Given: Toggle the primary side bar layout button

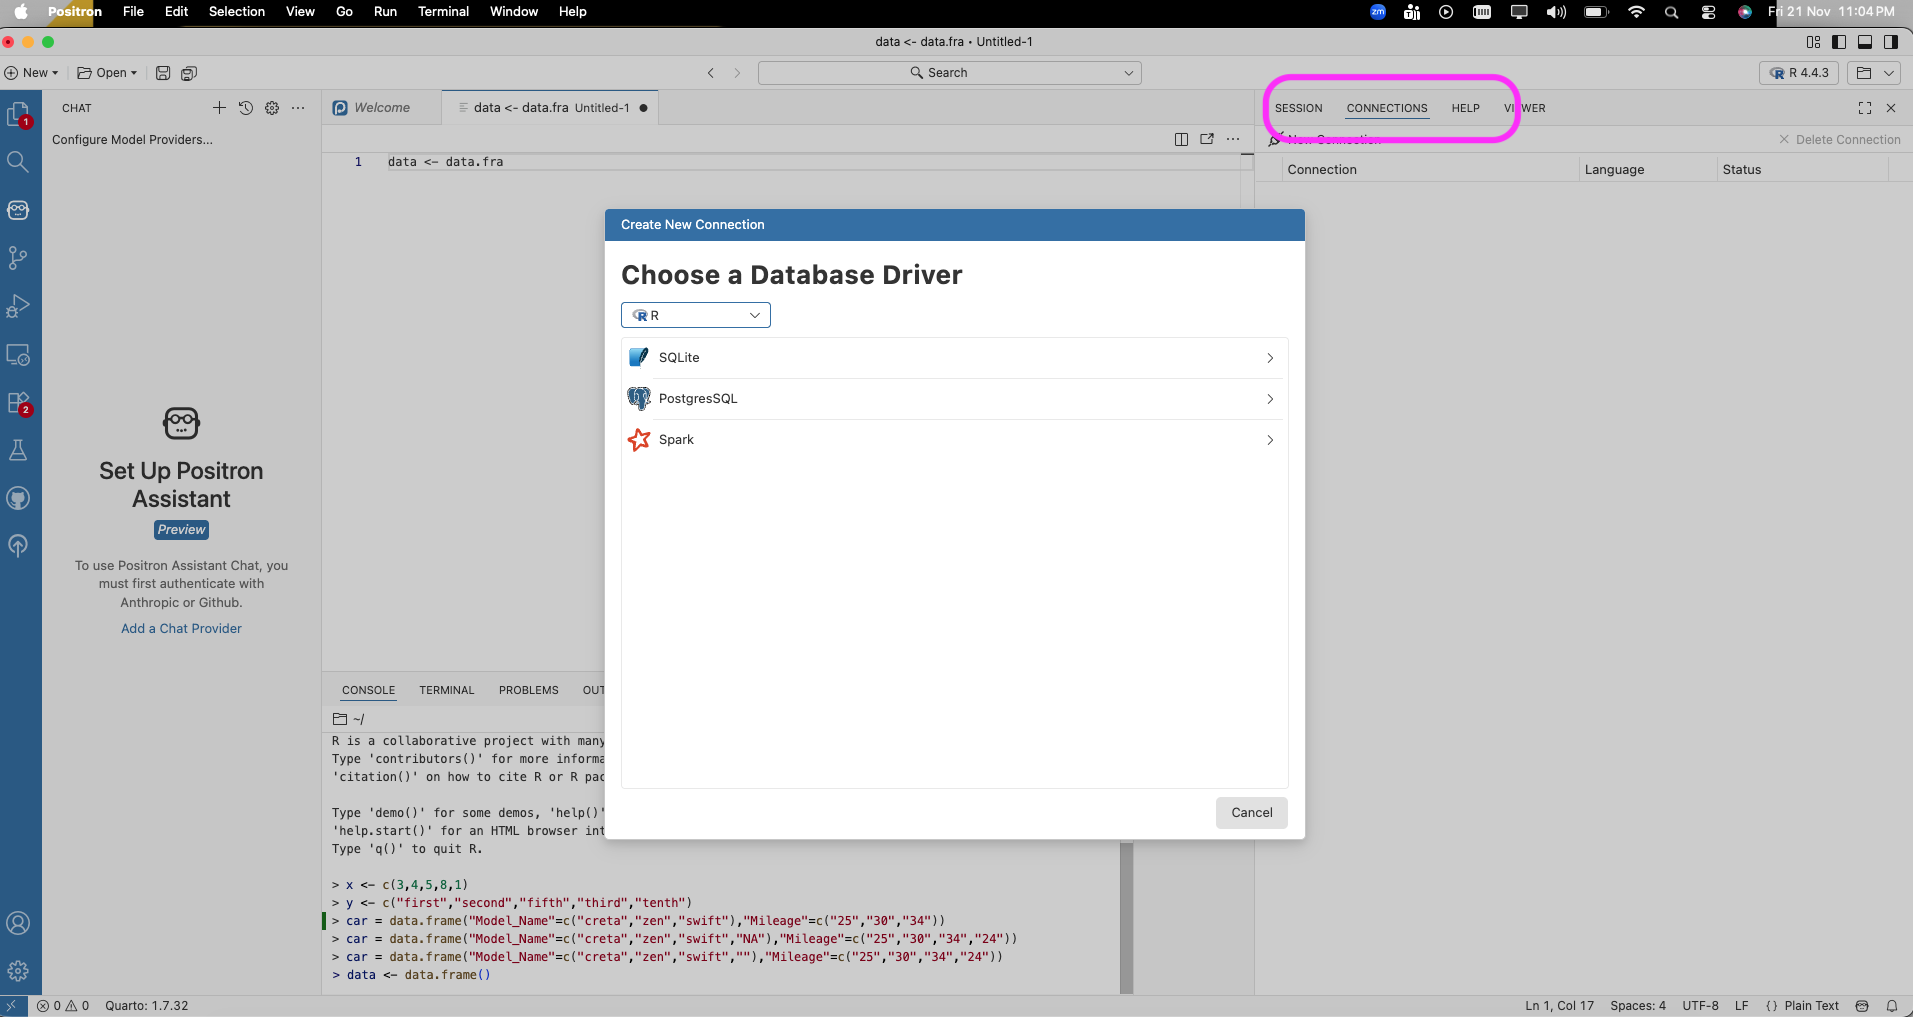Looking at the screenshot, I should (1839, 42).
